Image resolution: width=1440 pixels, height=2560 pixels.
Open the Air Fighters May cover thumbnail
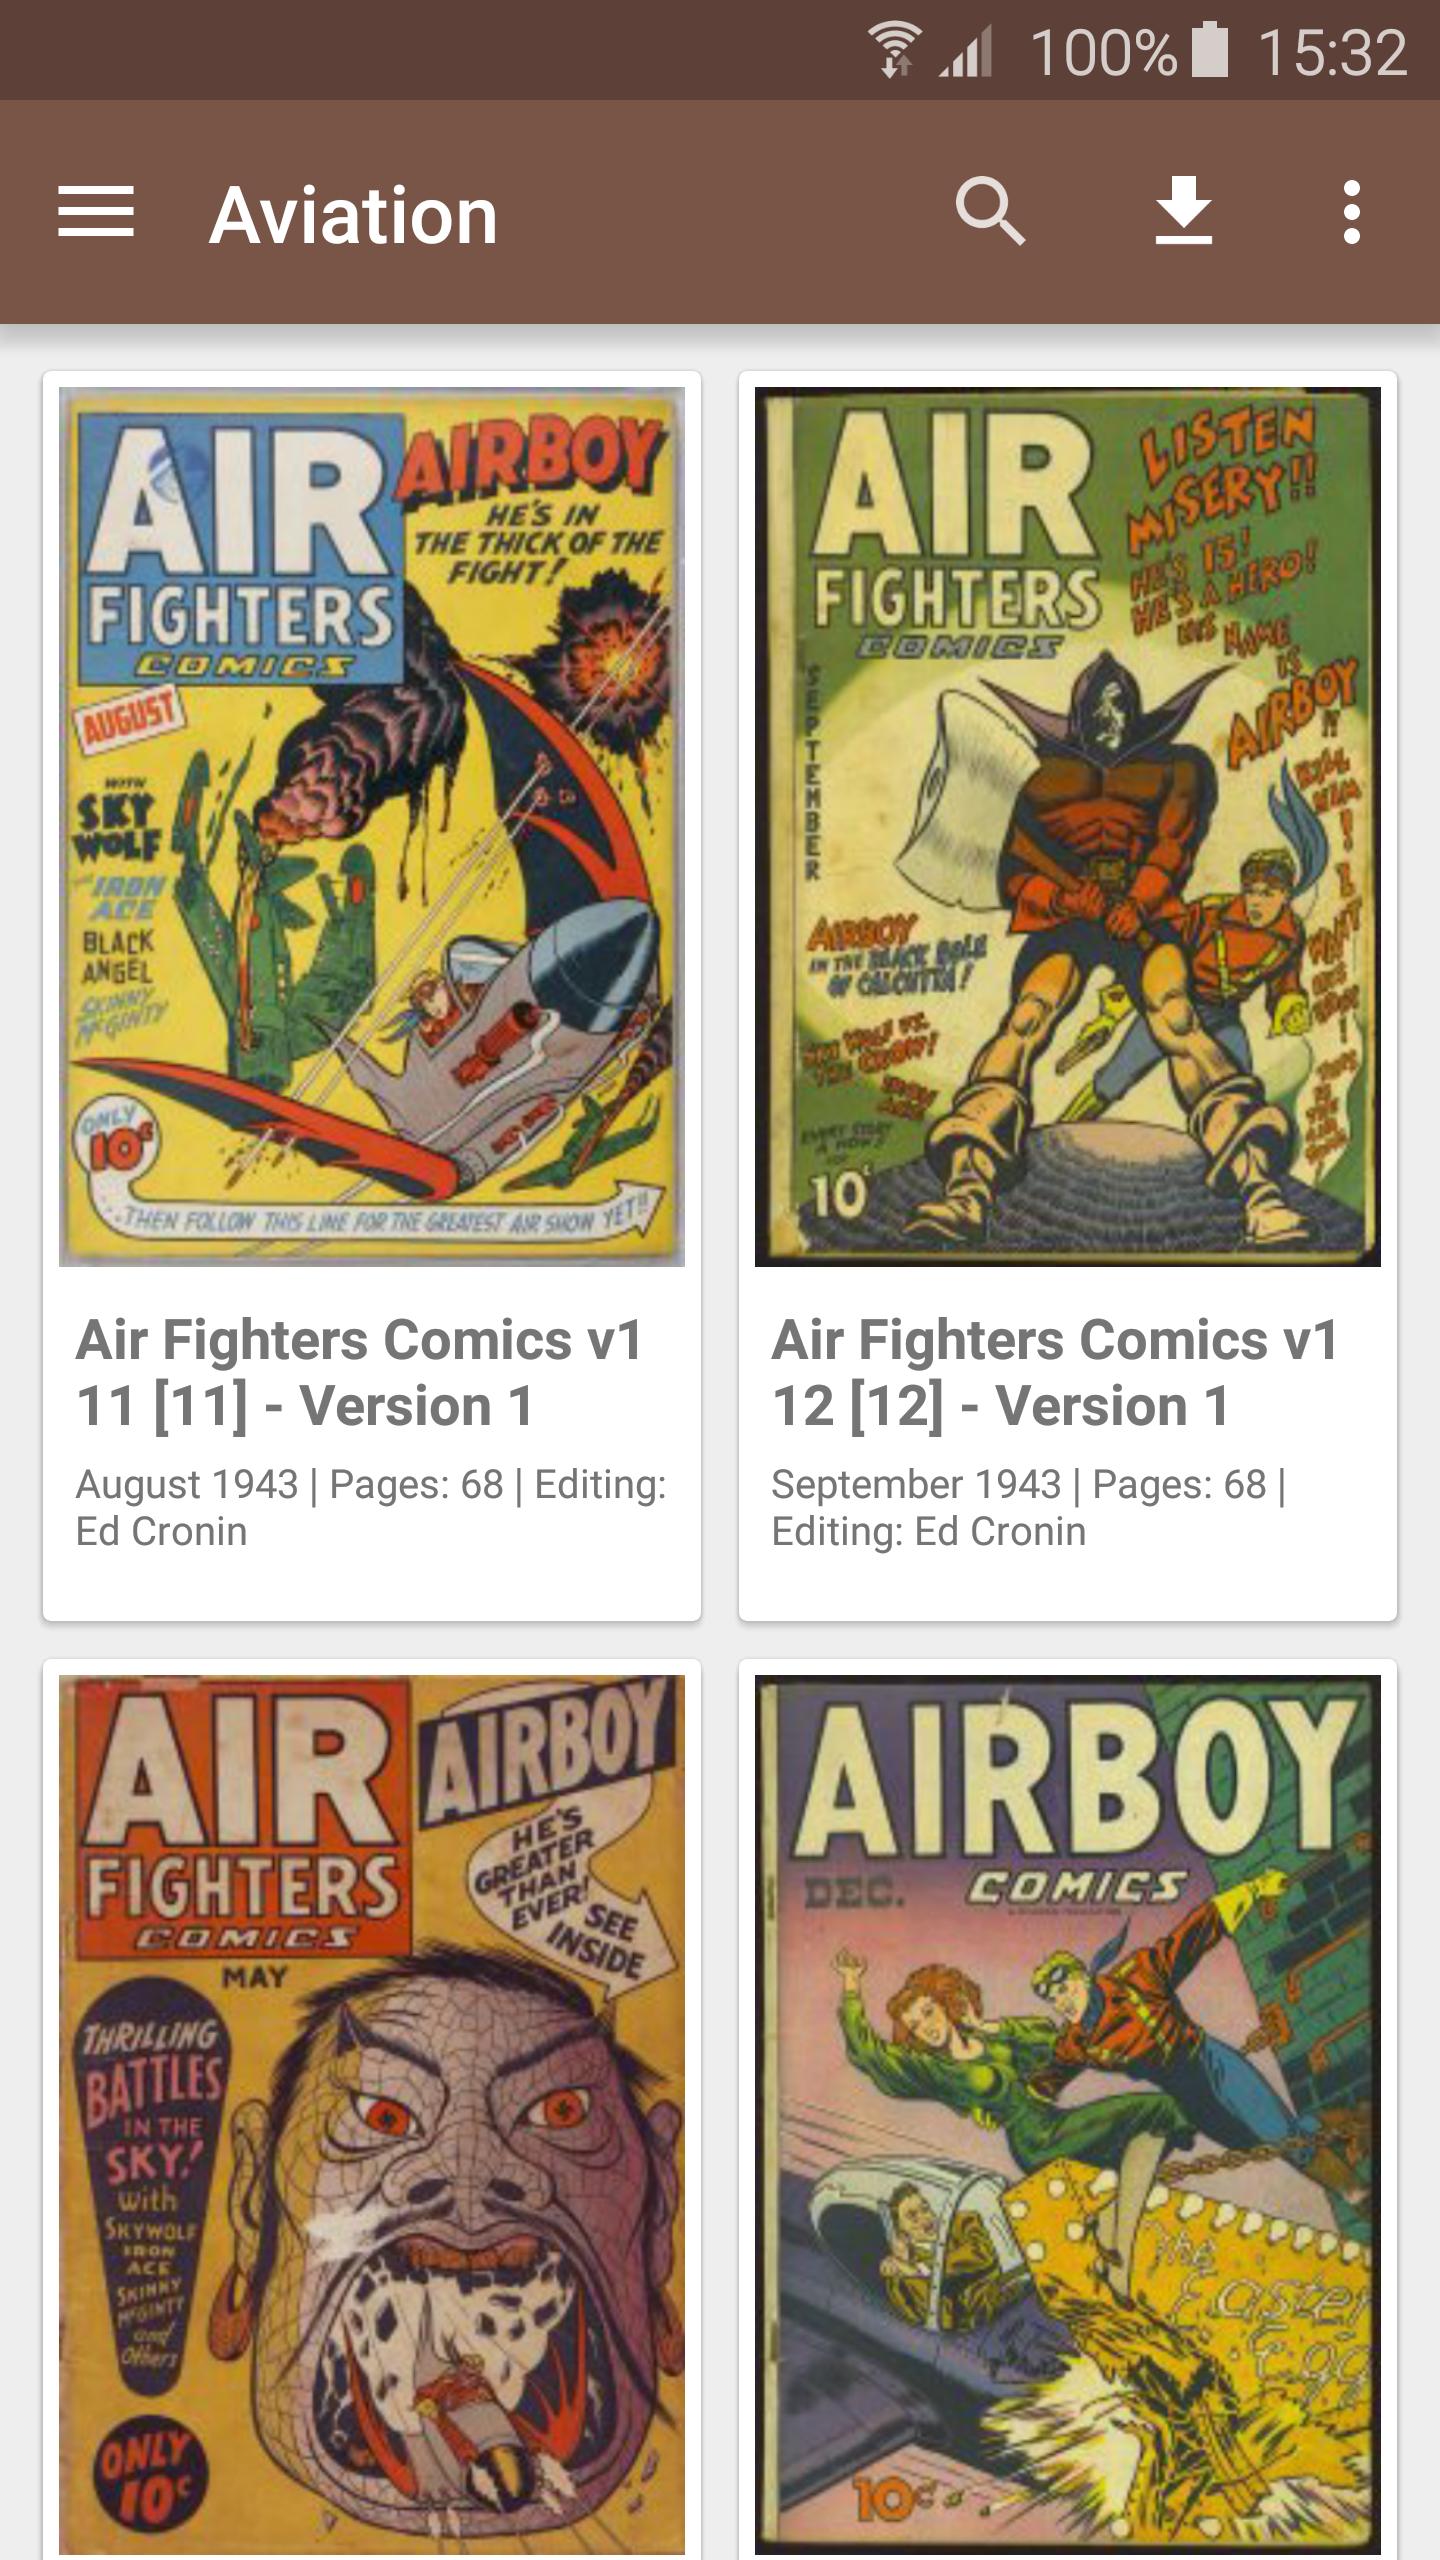[x=372, y=2115]
